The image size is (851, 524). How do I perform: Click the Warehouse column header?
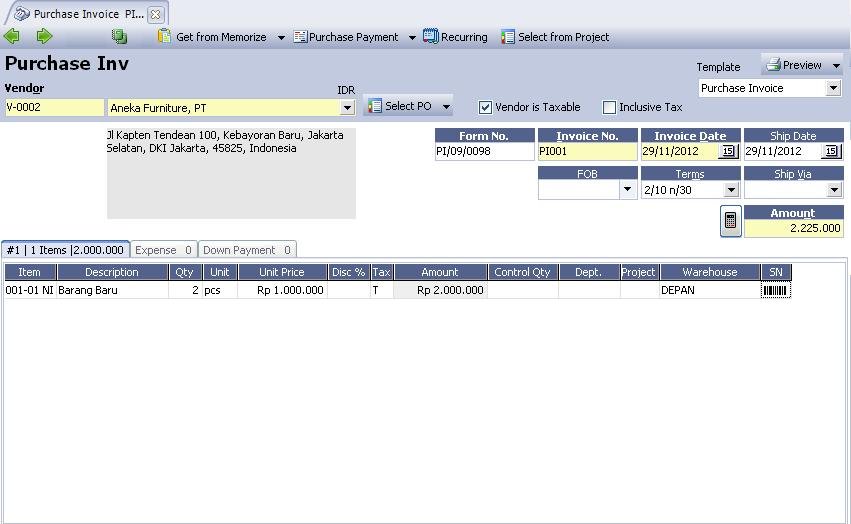(x=709, y=272)
